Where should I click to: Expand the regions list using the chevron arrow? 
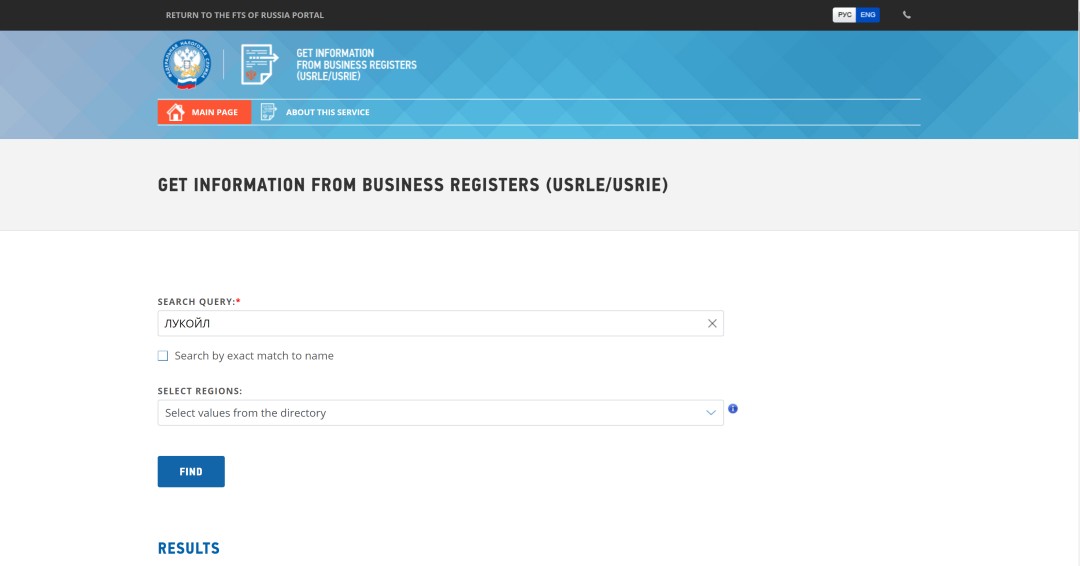coord(711,413)
